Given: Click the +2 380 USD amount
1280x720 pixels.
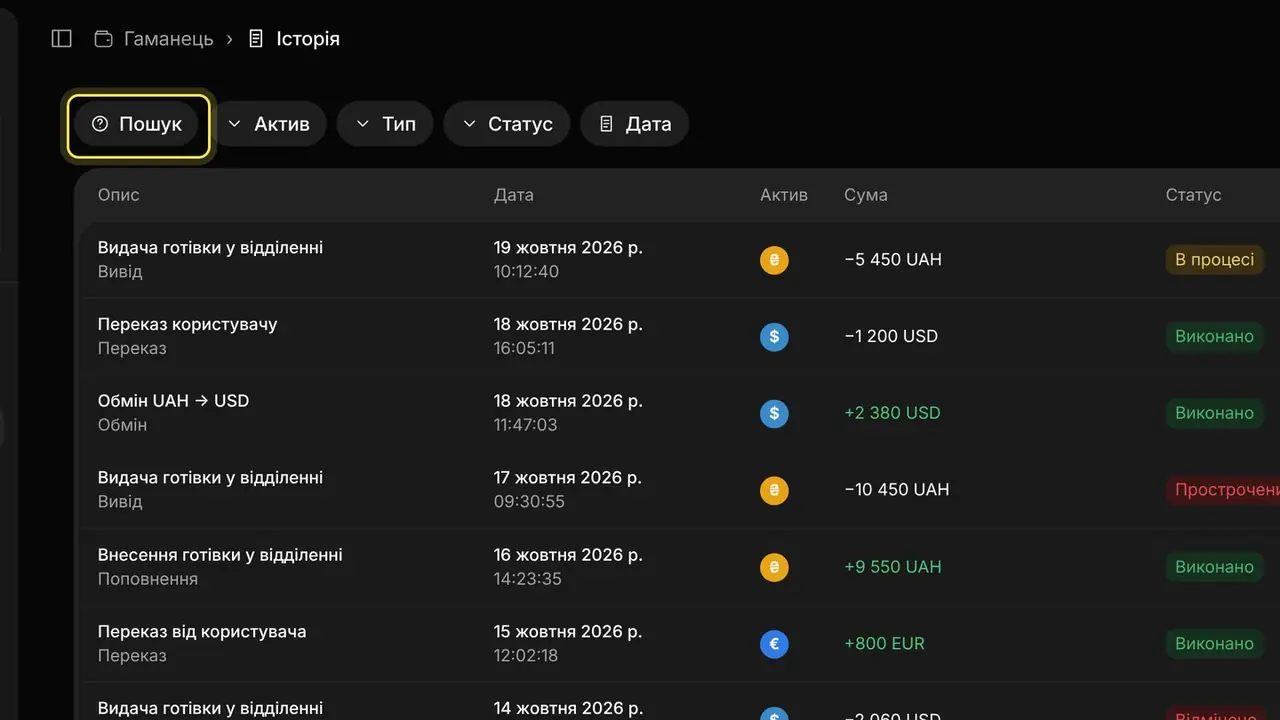Looking at the screenshot, I should click(892, 413).
